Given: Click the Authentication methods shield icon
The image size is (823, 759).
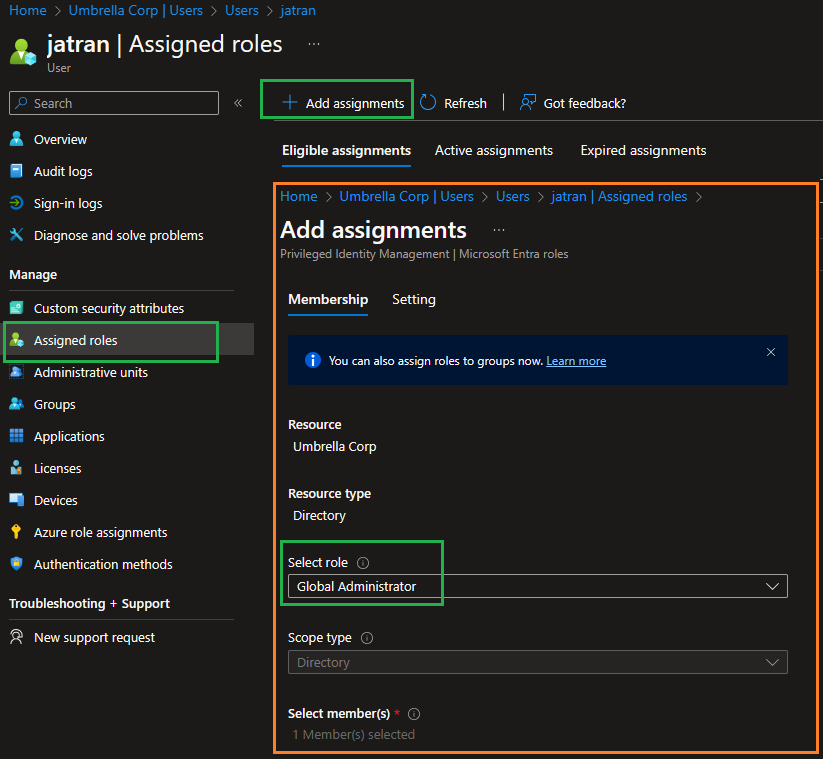Looking at the screenshot, I should 16,564.
